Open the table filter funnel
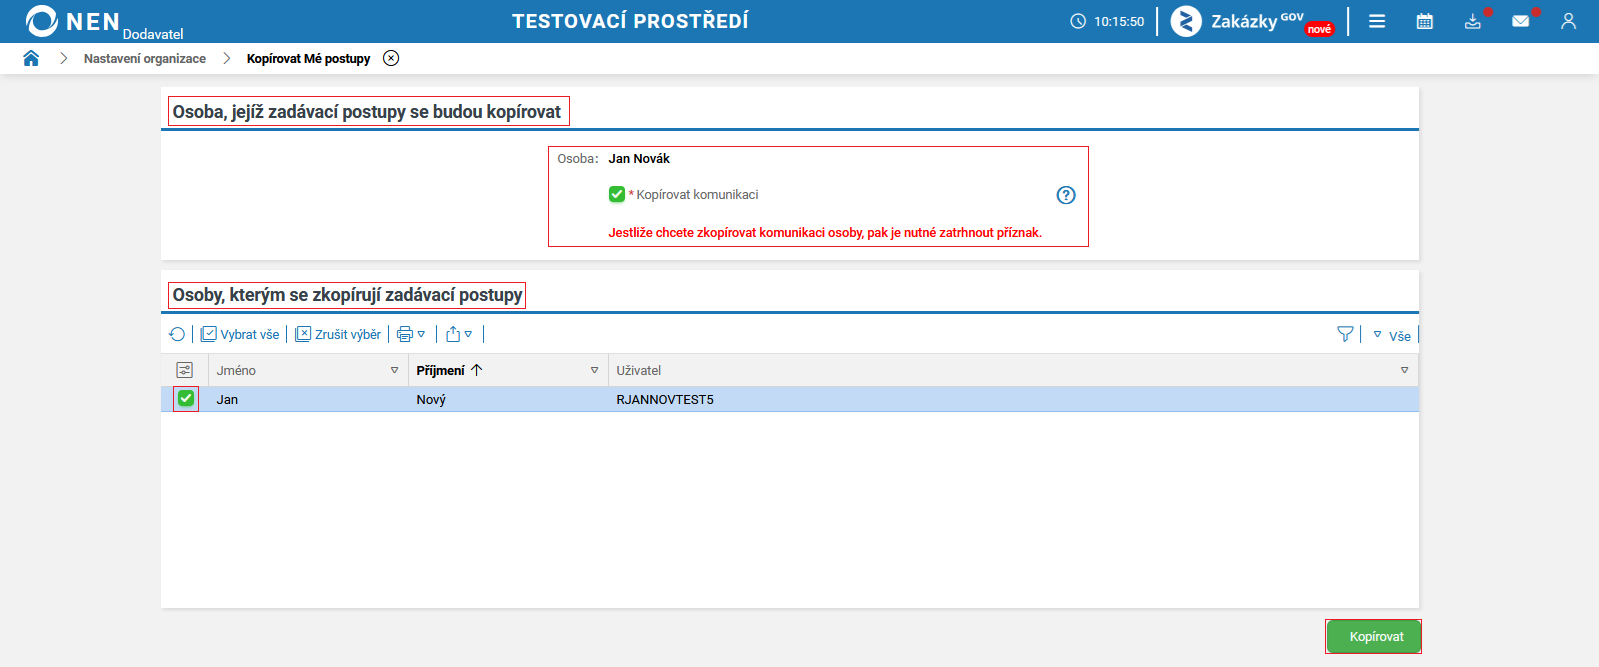The height and width of the screenshot is (667, 1599). click(x=1345, y=334)
